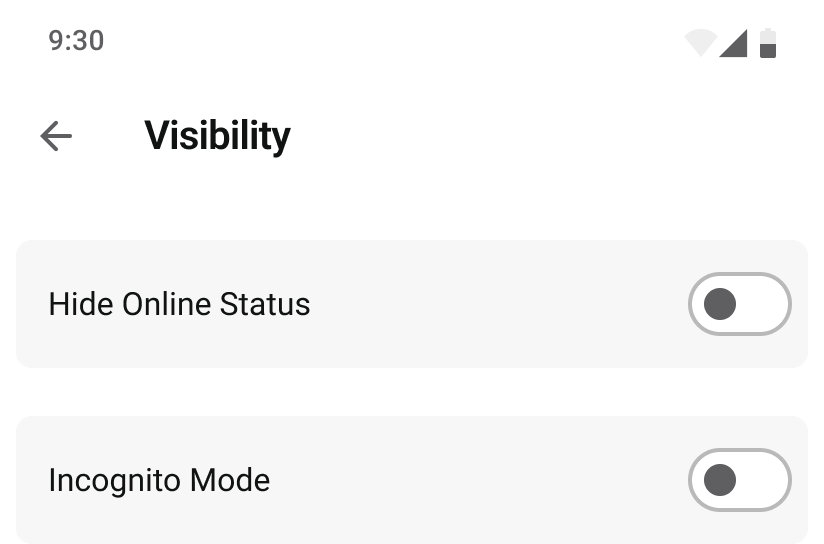Turn on the Incognito Mode switch
Screen dimensions: 824x544
click(739, 480)
